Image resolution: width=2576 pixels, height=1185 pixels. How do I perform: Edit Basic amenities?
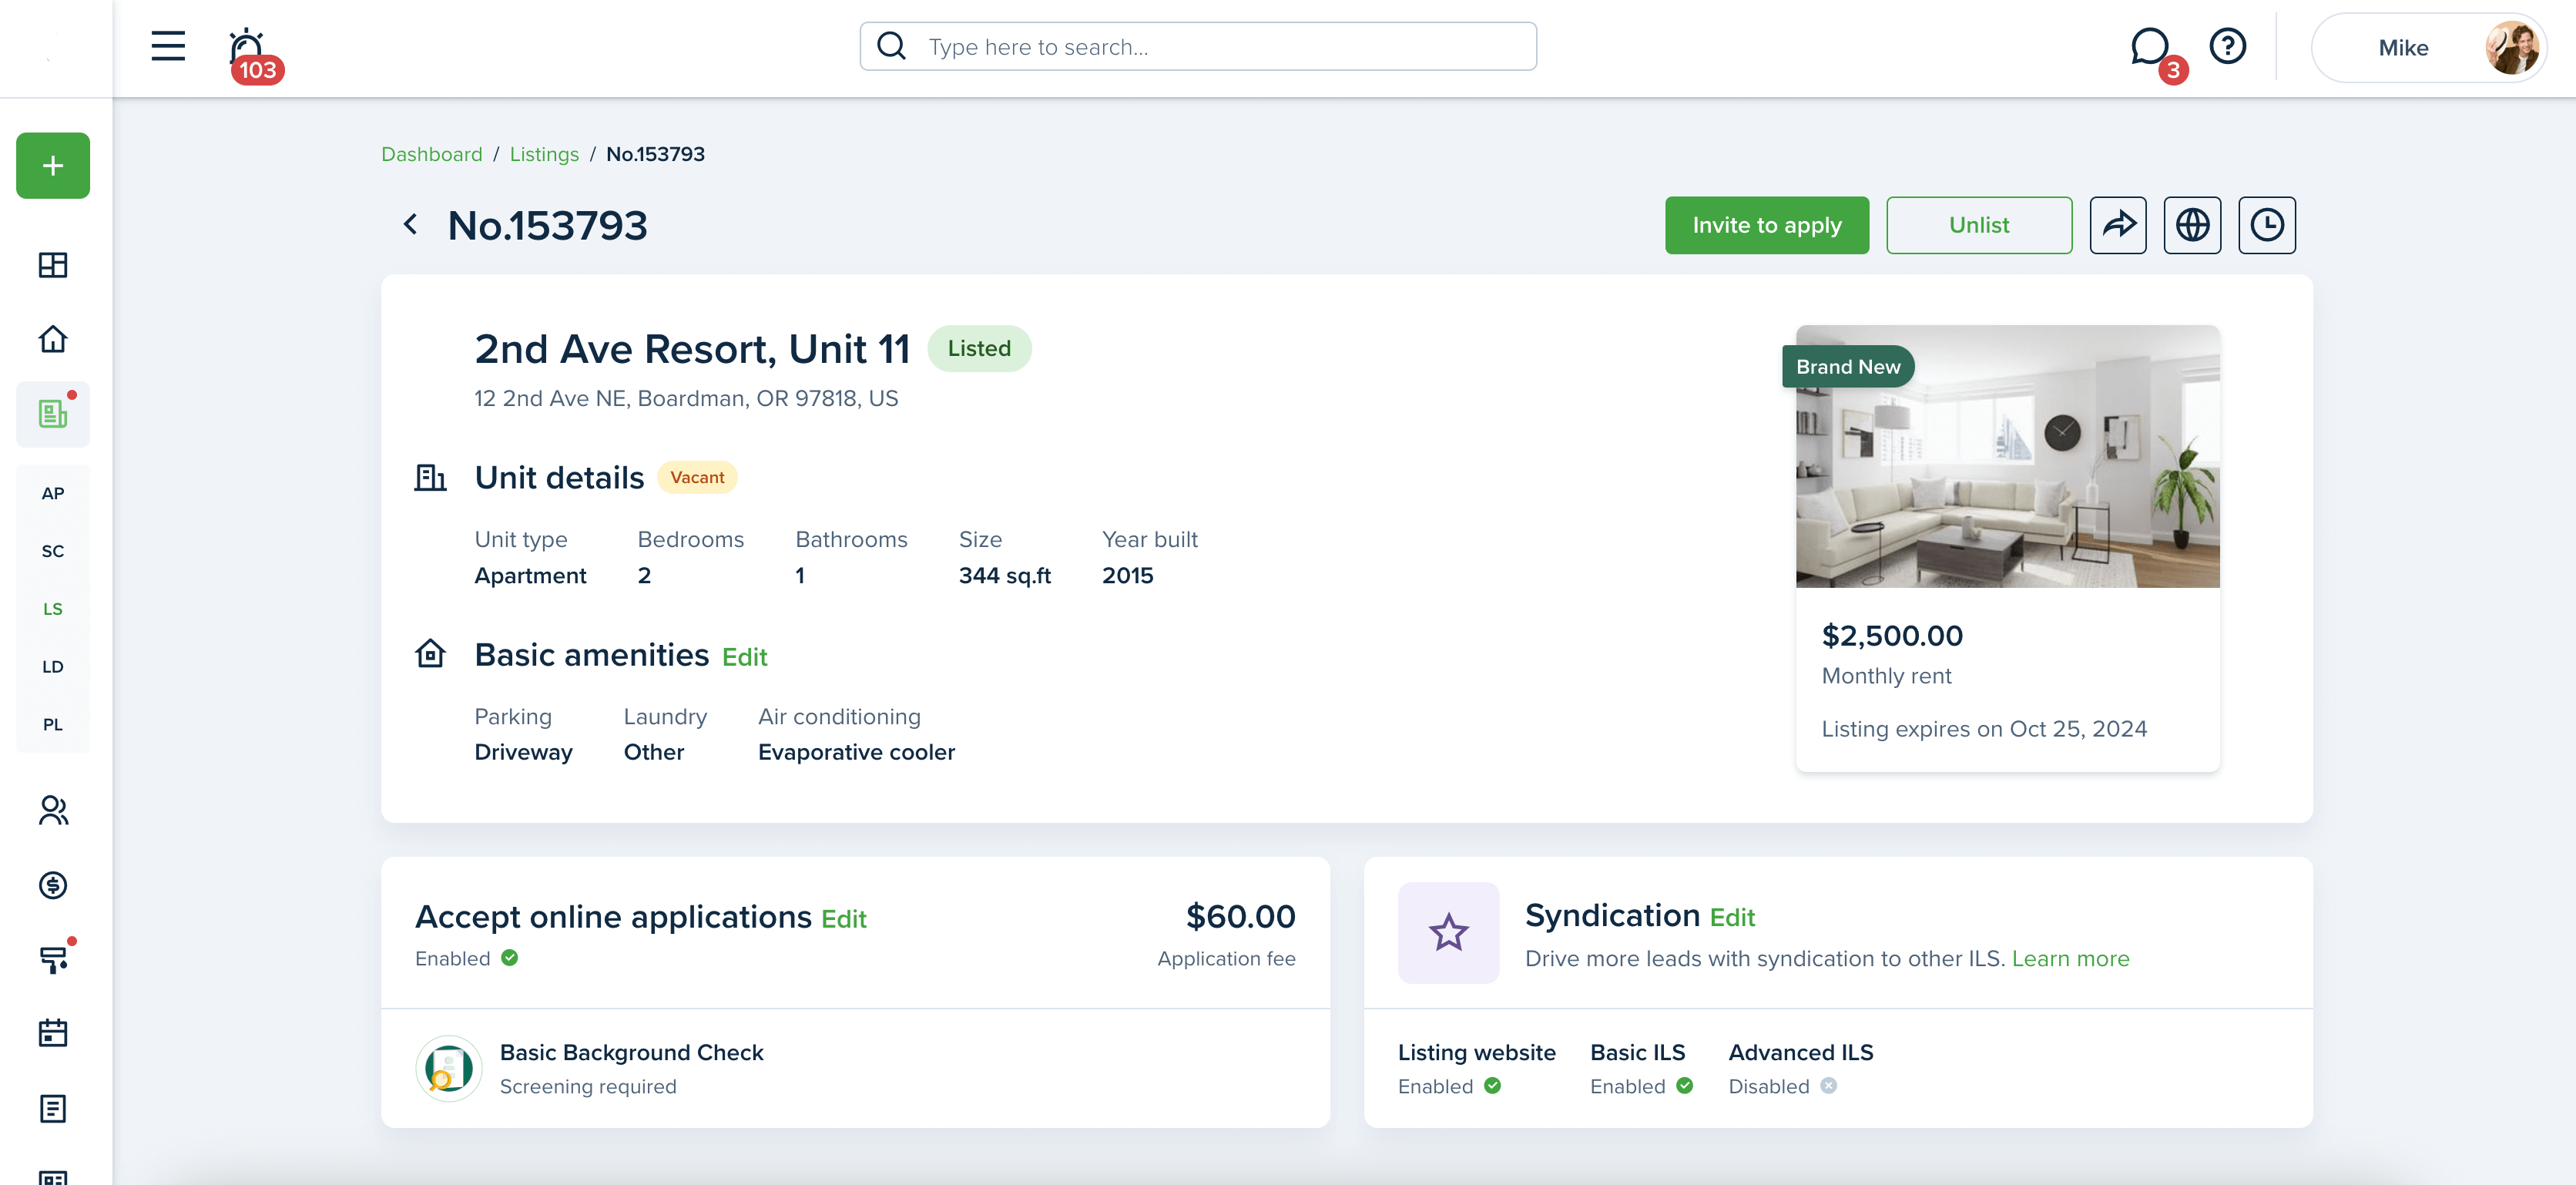tap(744, 657)
